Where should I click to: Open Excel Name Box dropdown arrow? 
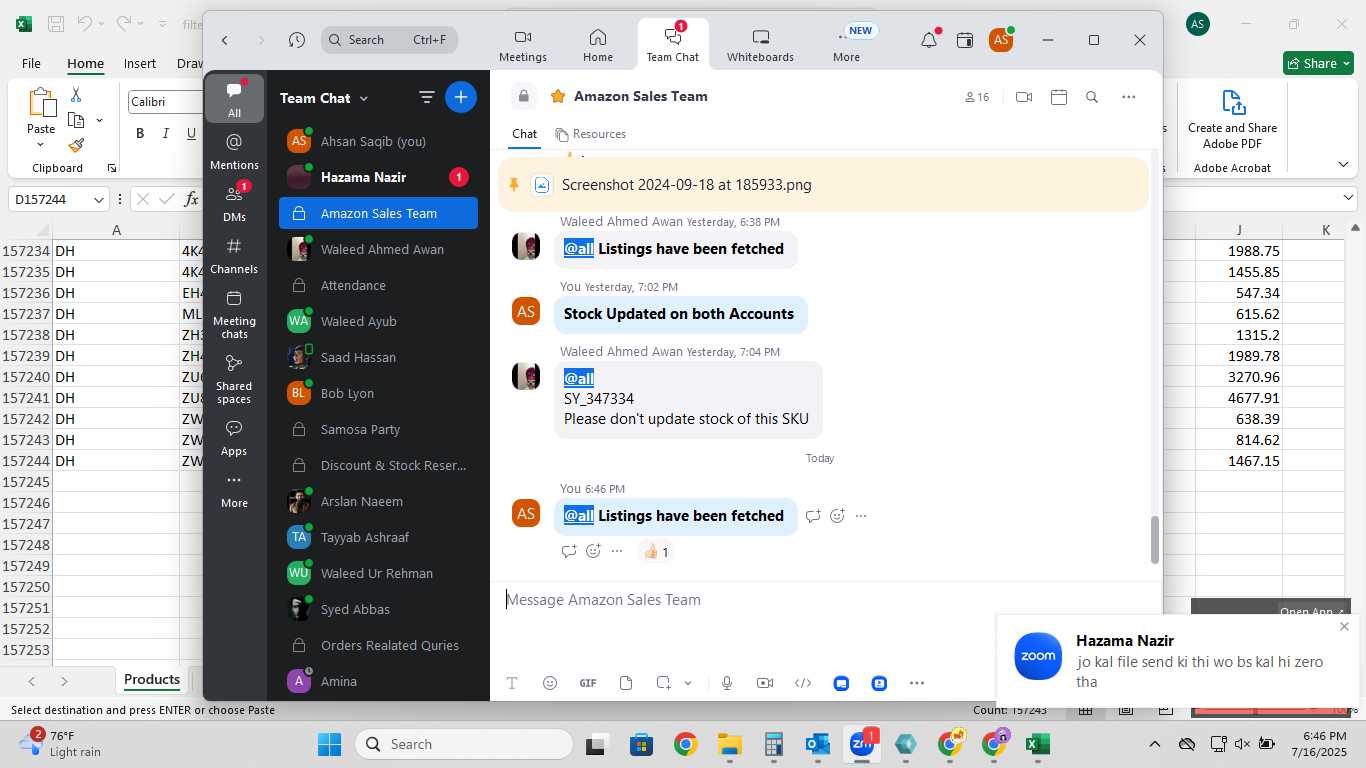pos(98,199)
